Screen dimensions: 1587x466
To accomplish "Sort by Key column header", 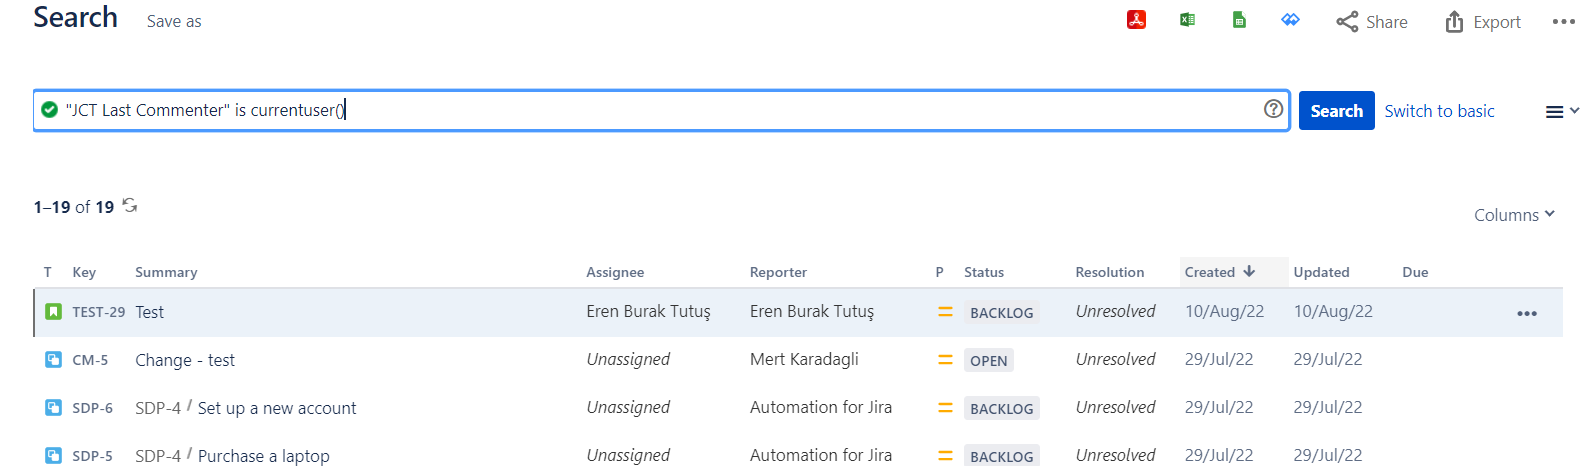I will pyautogui.click(x=84, y=272).
